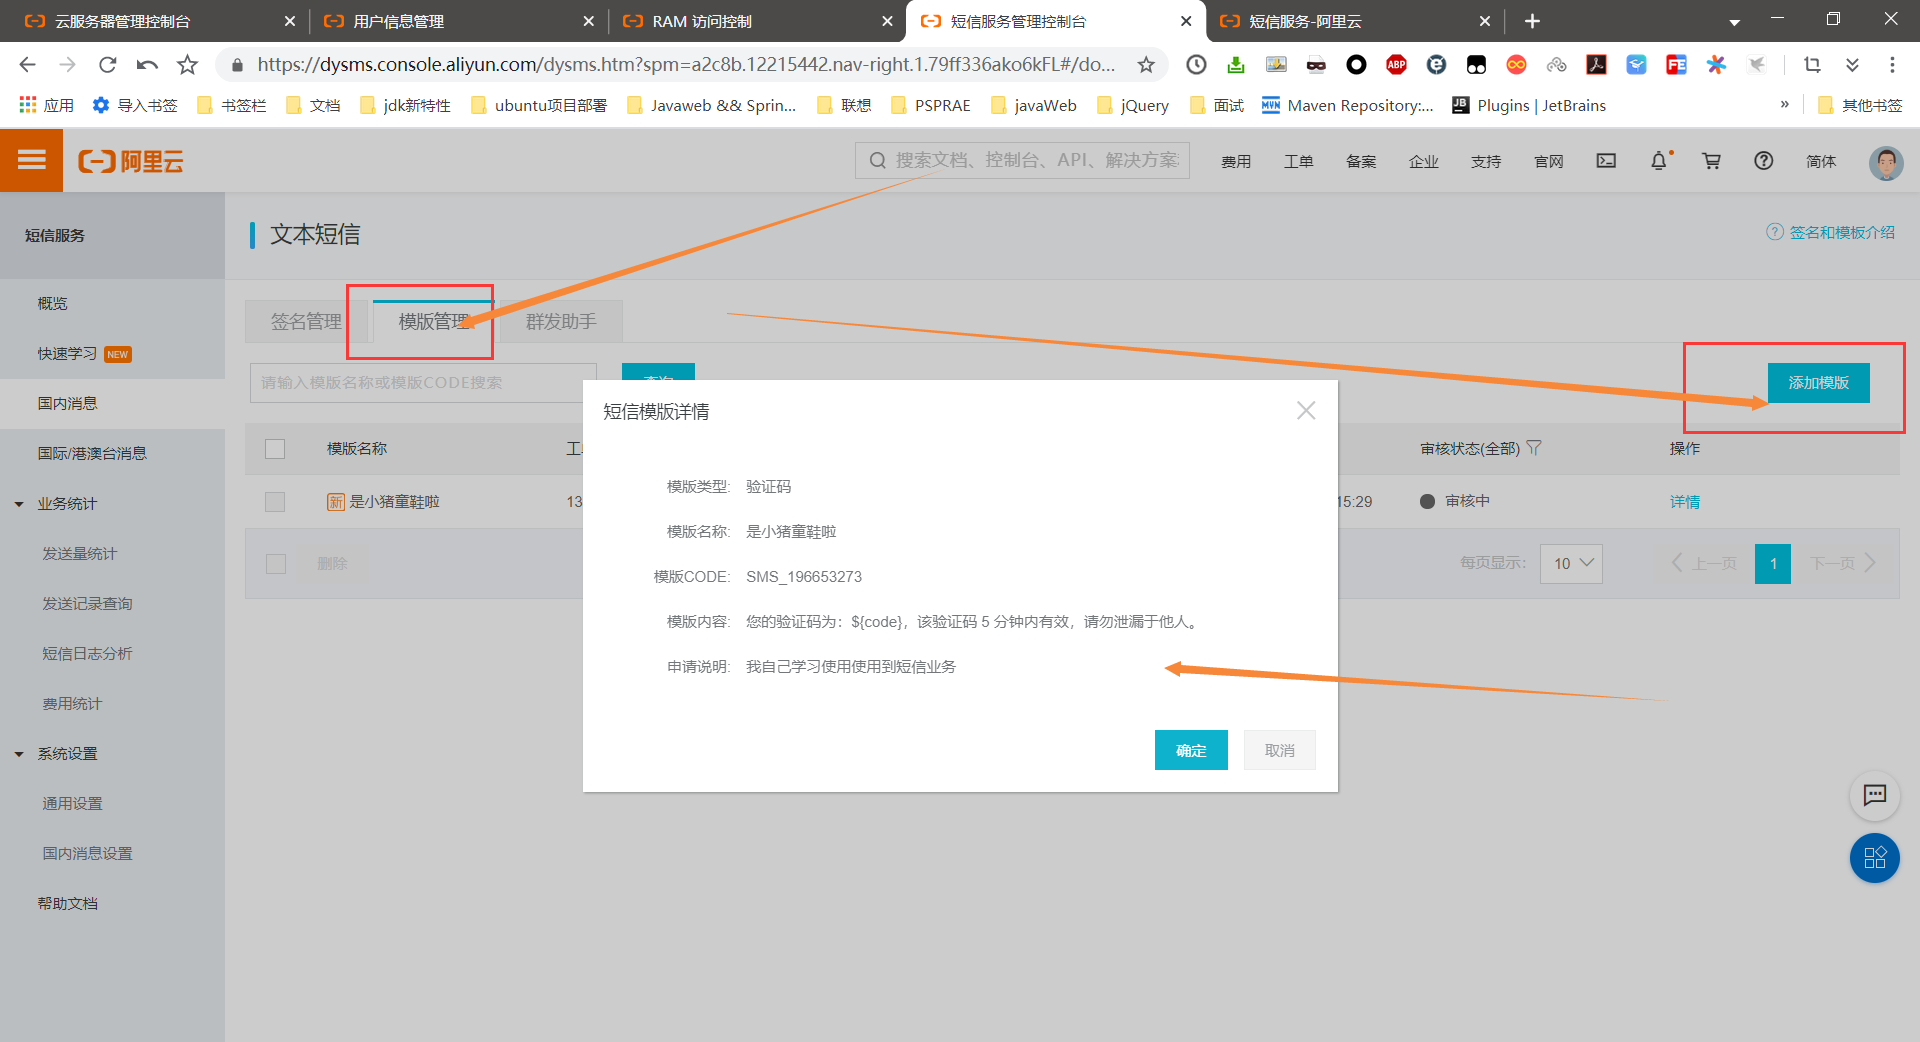
Task: Go to page 1
Action: 1773,564
